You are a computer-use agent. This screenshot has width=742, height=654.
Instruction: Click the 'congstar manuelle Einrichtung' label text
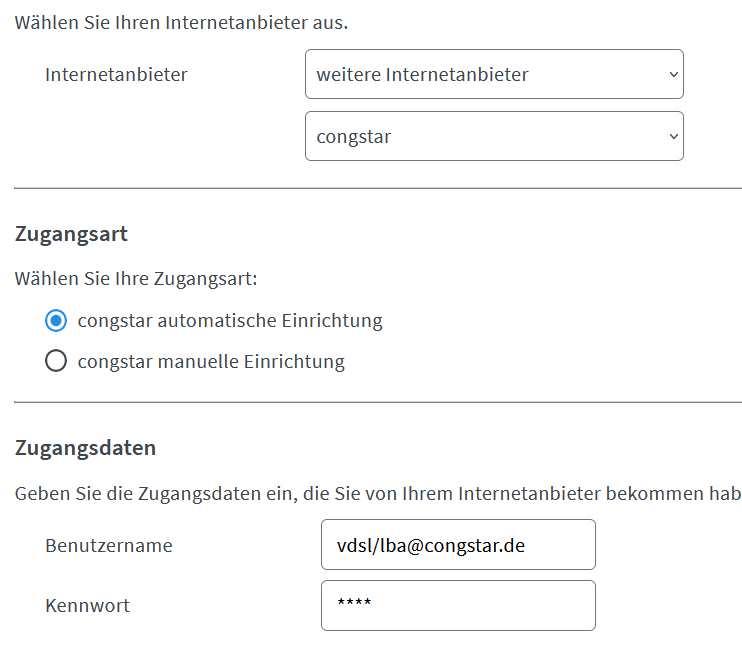(x=210, y=362)
